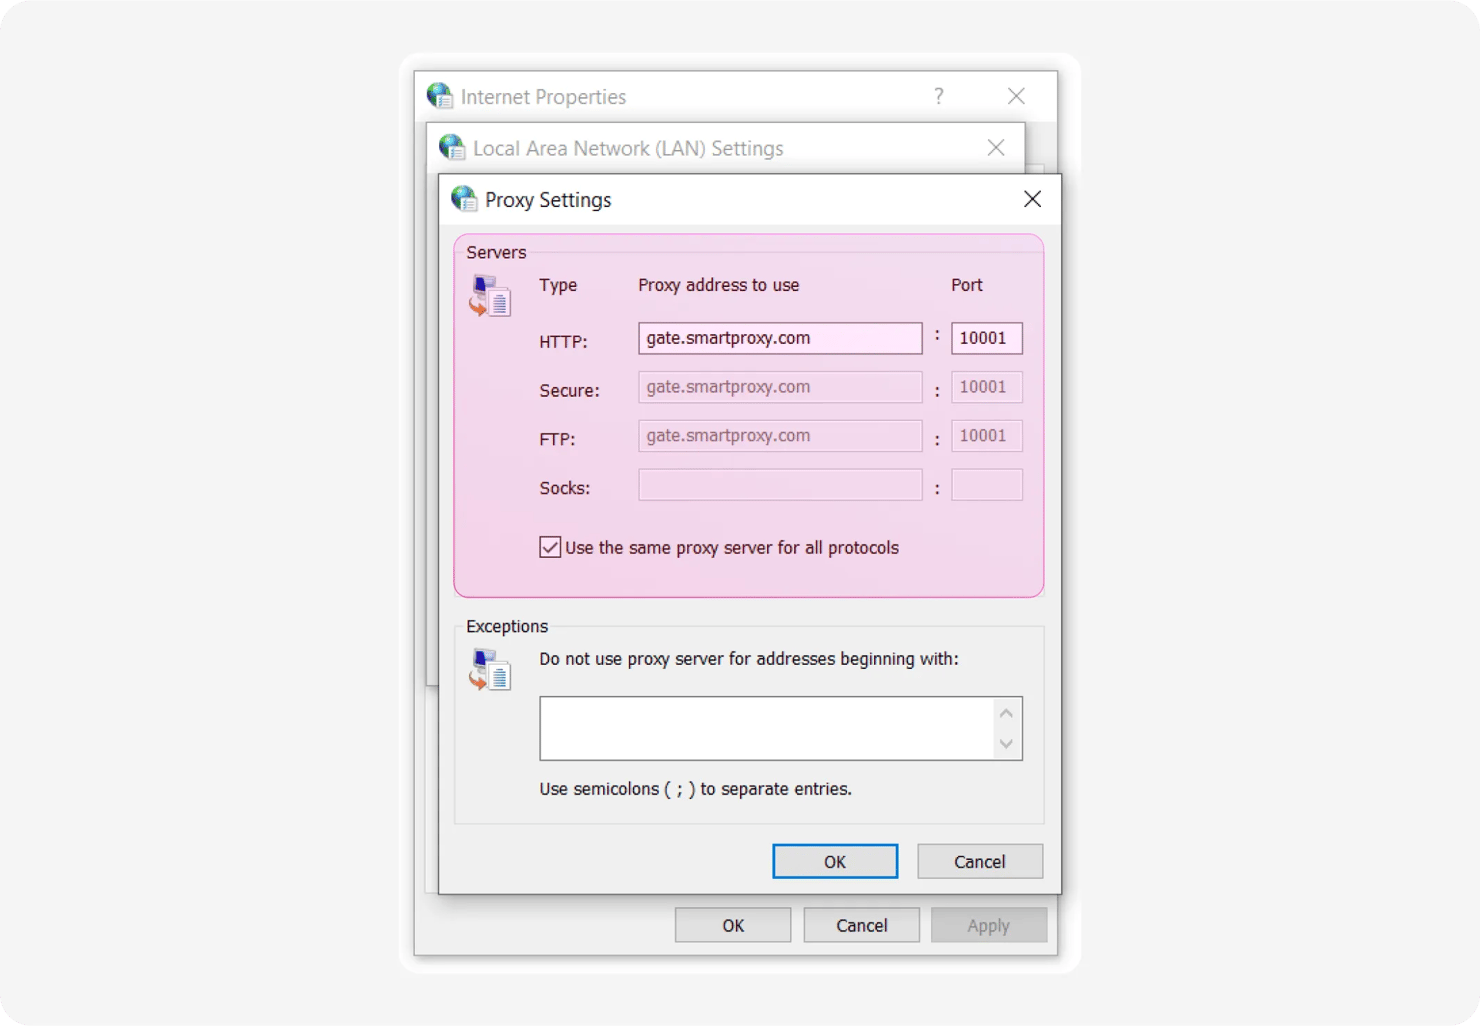Click the Local Area Network Settings globe icon
1480x1026 pixels.
click(x=452, y=148)
